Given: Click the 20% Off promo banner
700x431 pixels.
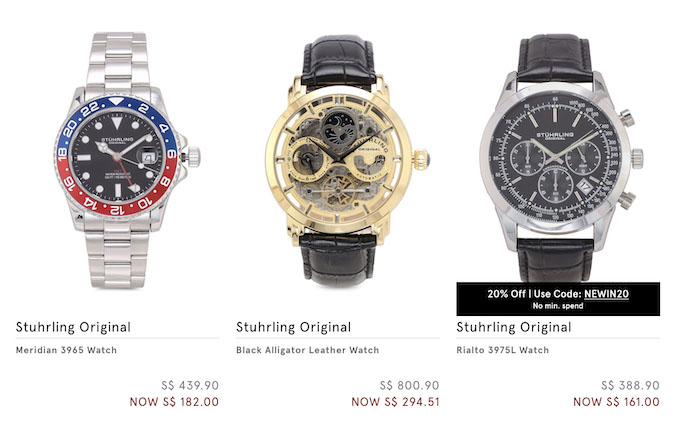Looking at the screenshot, I should [558, 299].
